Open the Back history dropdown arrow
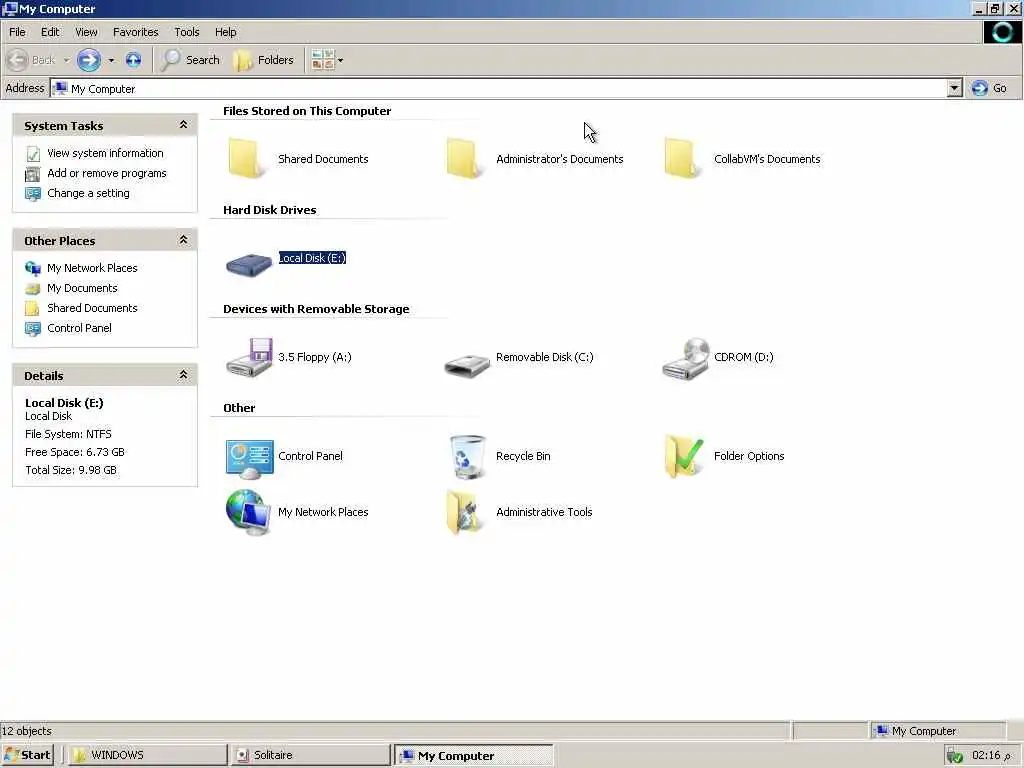The image size is (1024, 768). 66,61
